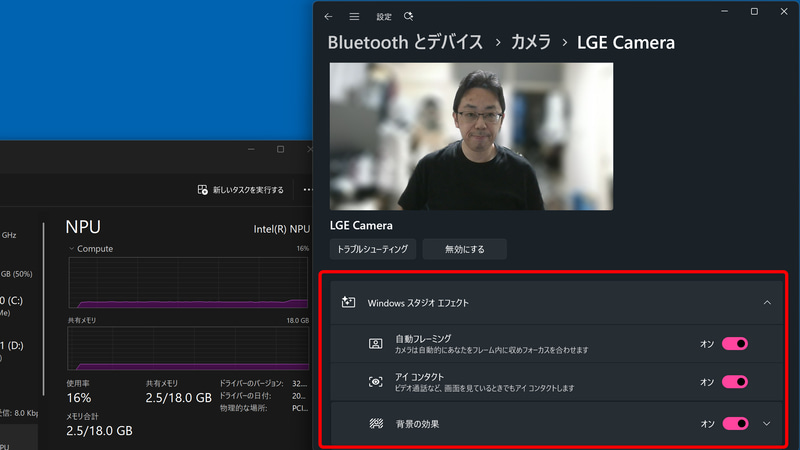Image resolution: width=800 pixels, height=450 pixels.
Task: Click the 共有メモリ graph in Task Manager
Action: [188, 348]
